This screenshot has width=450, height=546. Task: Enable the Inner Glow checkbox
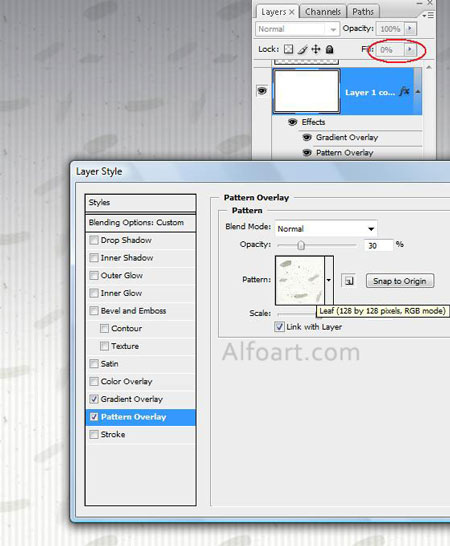click(x=94, y=293)
